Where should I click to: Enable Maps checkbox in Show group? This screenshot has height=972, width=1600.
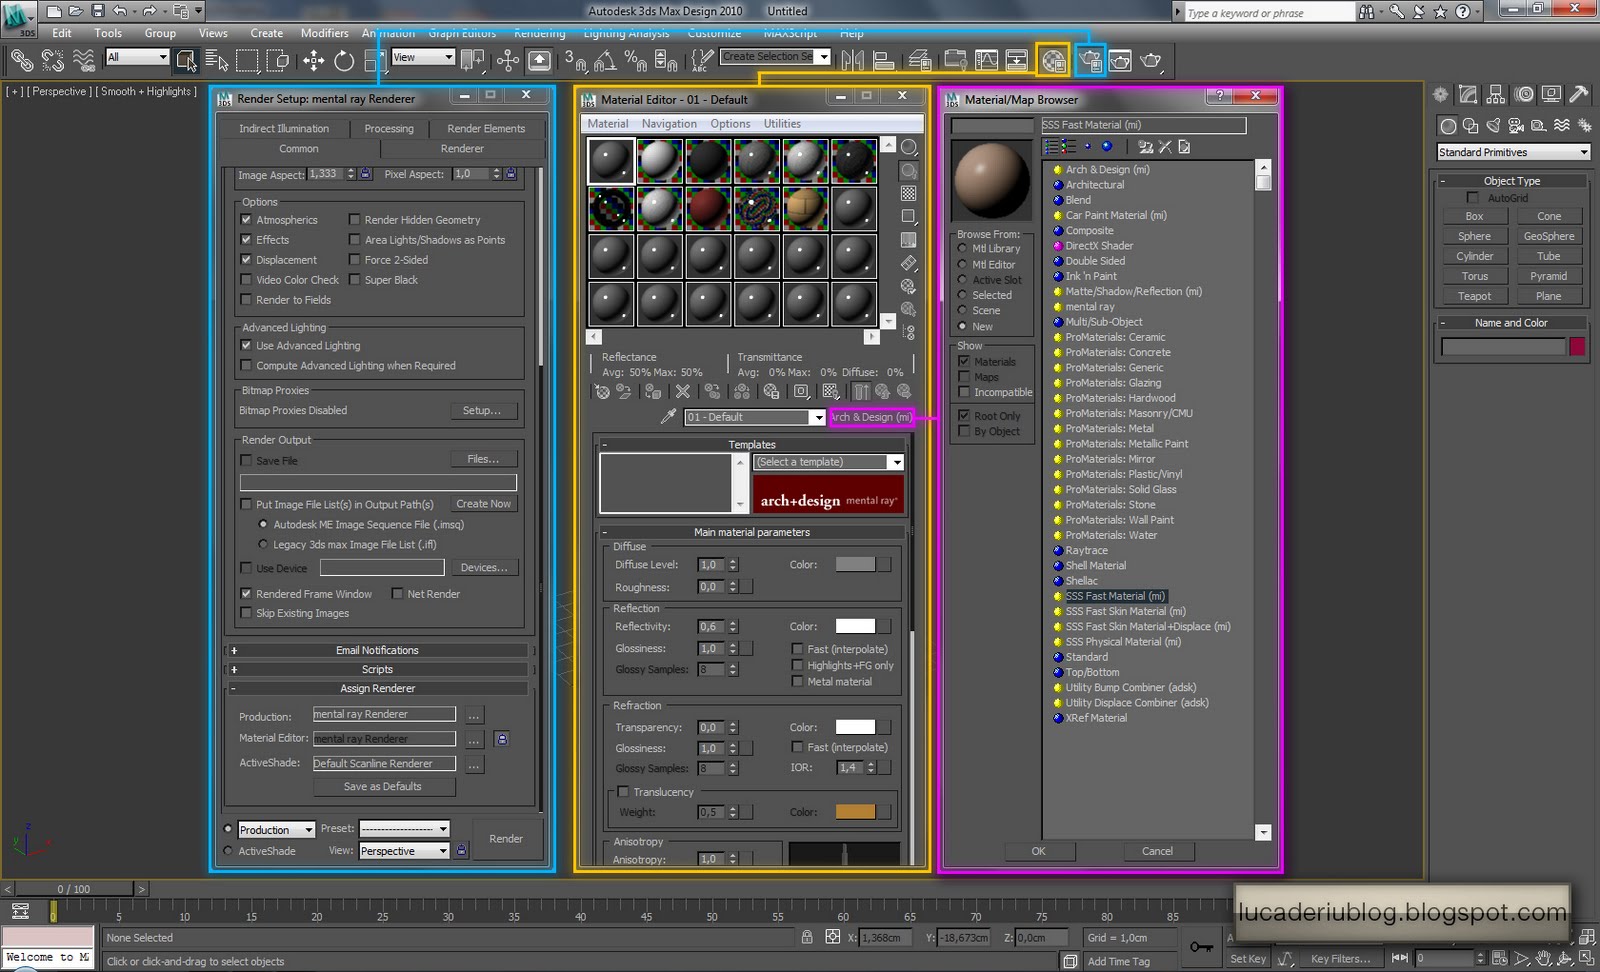pyautogui.click(x=964, y=377)
